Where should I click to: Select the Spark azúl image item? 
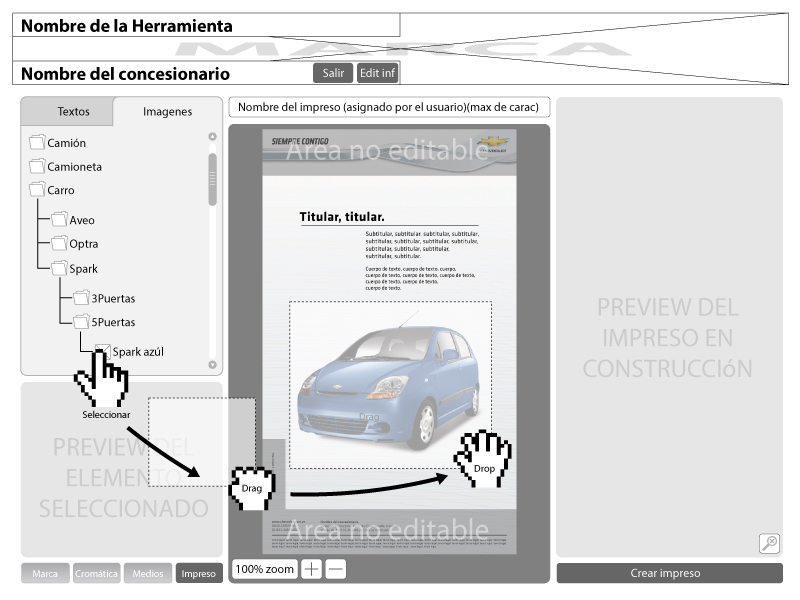(x=138, y=352)
